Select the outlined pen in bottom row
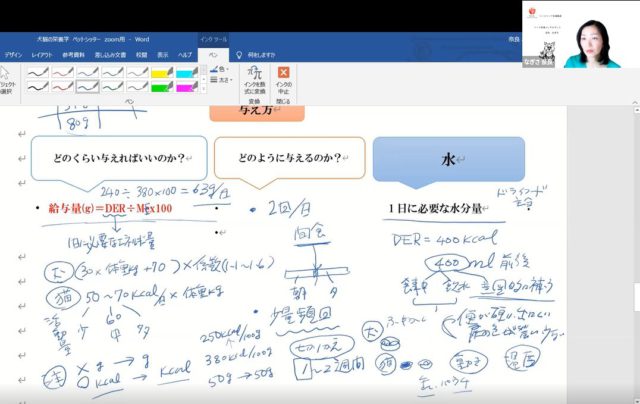Viewport: 640px width, 404px height. (x=136, y=86)
